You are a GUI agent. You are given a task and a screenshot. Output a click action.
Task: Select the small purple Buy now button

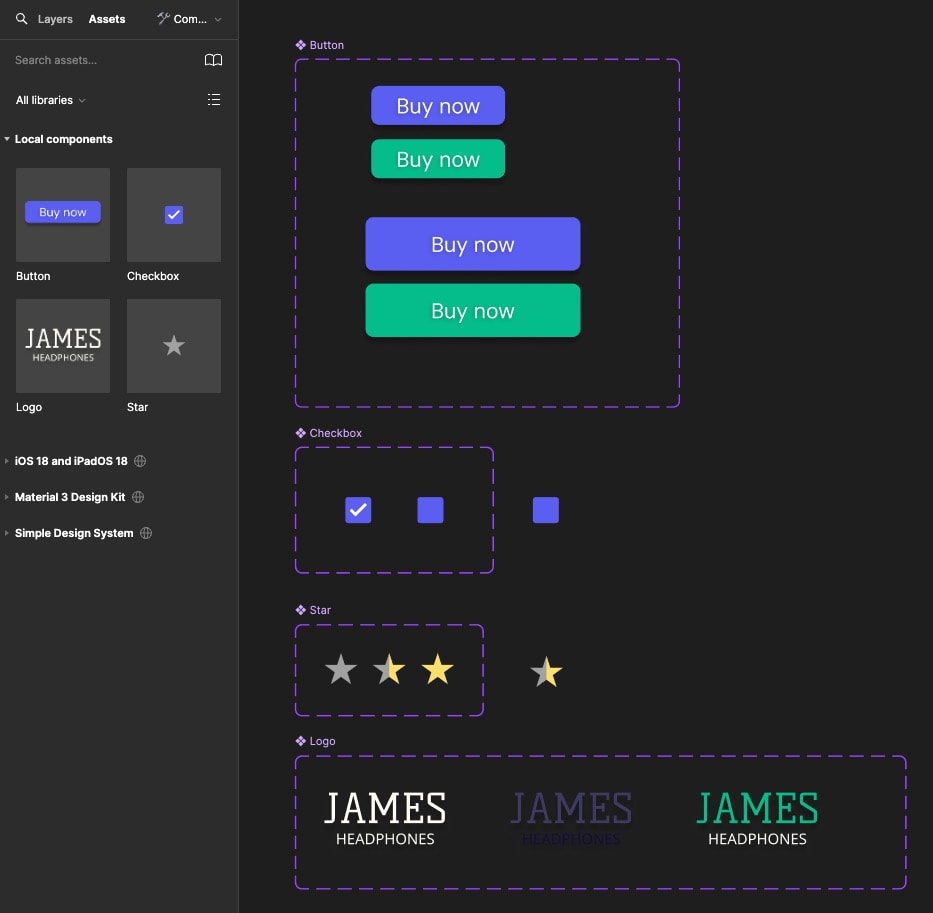coord(438,105)
